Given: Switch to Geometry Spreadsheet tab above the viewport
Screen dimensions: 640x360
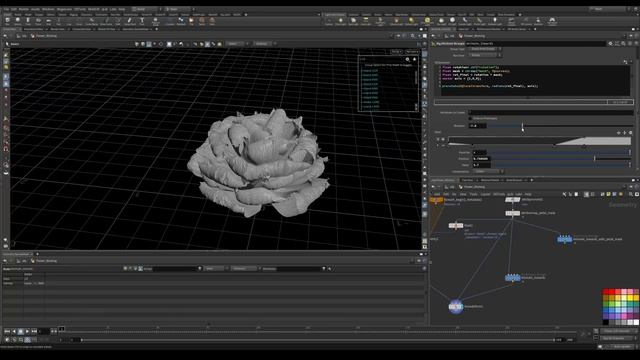Looking at the screenshot, I should pos(136,29).
